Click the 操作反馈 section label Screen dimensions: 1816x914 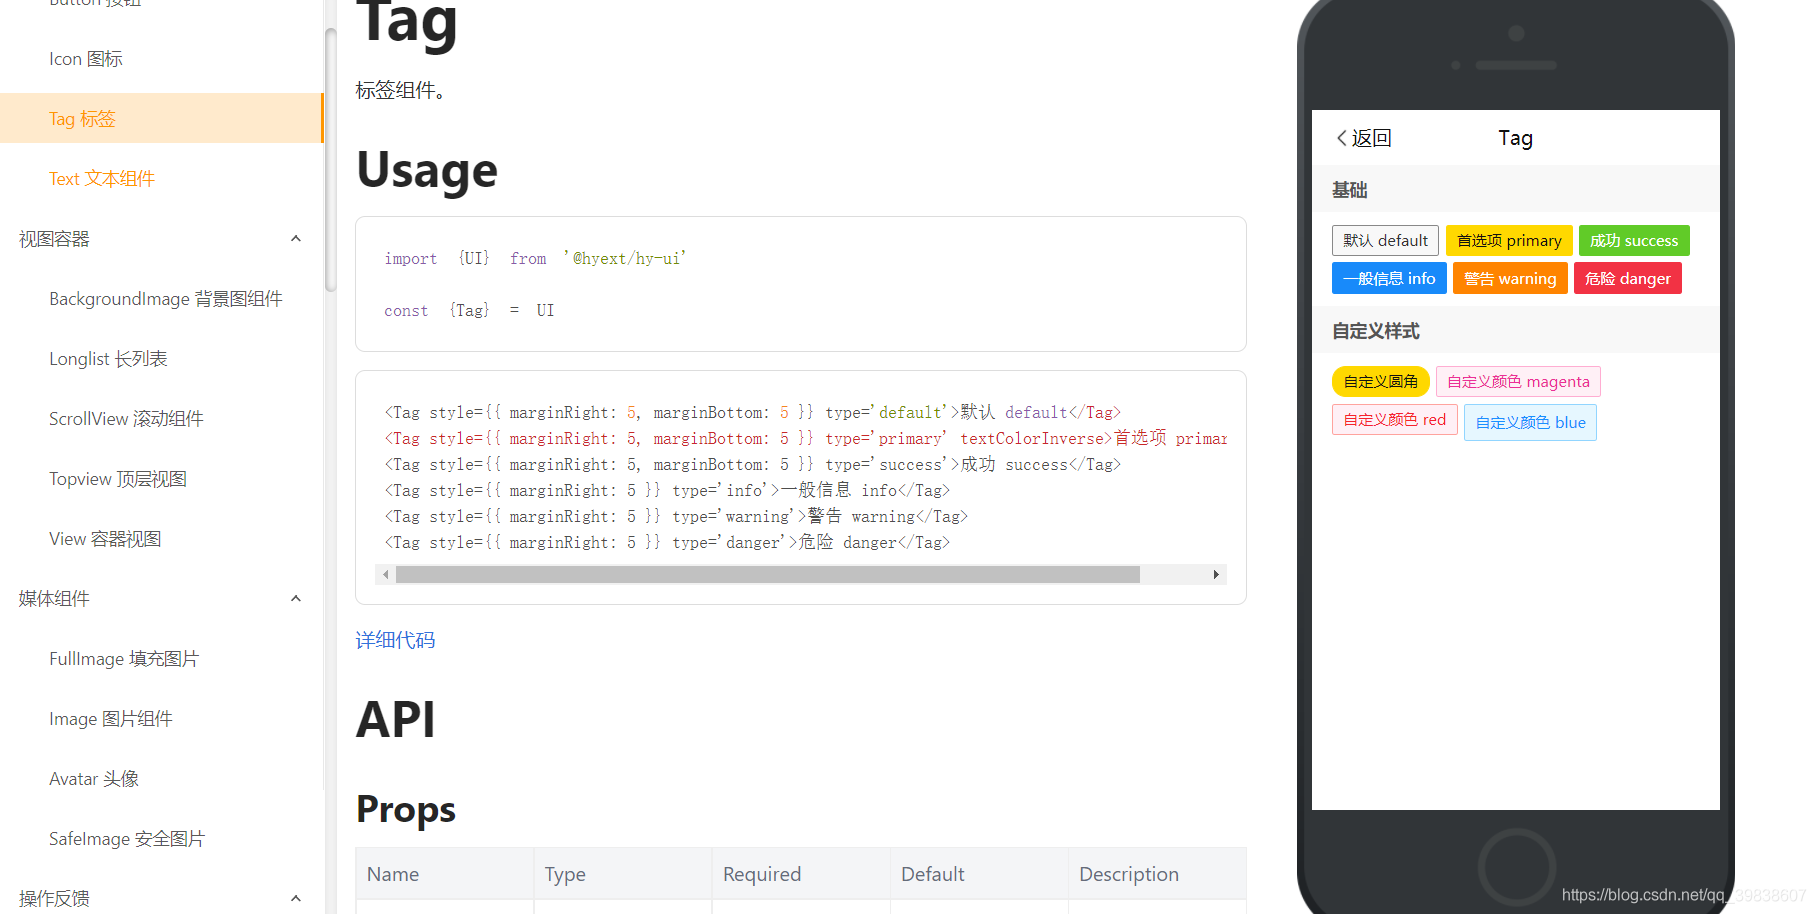[54, 899]
